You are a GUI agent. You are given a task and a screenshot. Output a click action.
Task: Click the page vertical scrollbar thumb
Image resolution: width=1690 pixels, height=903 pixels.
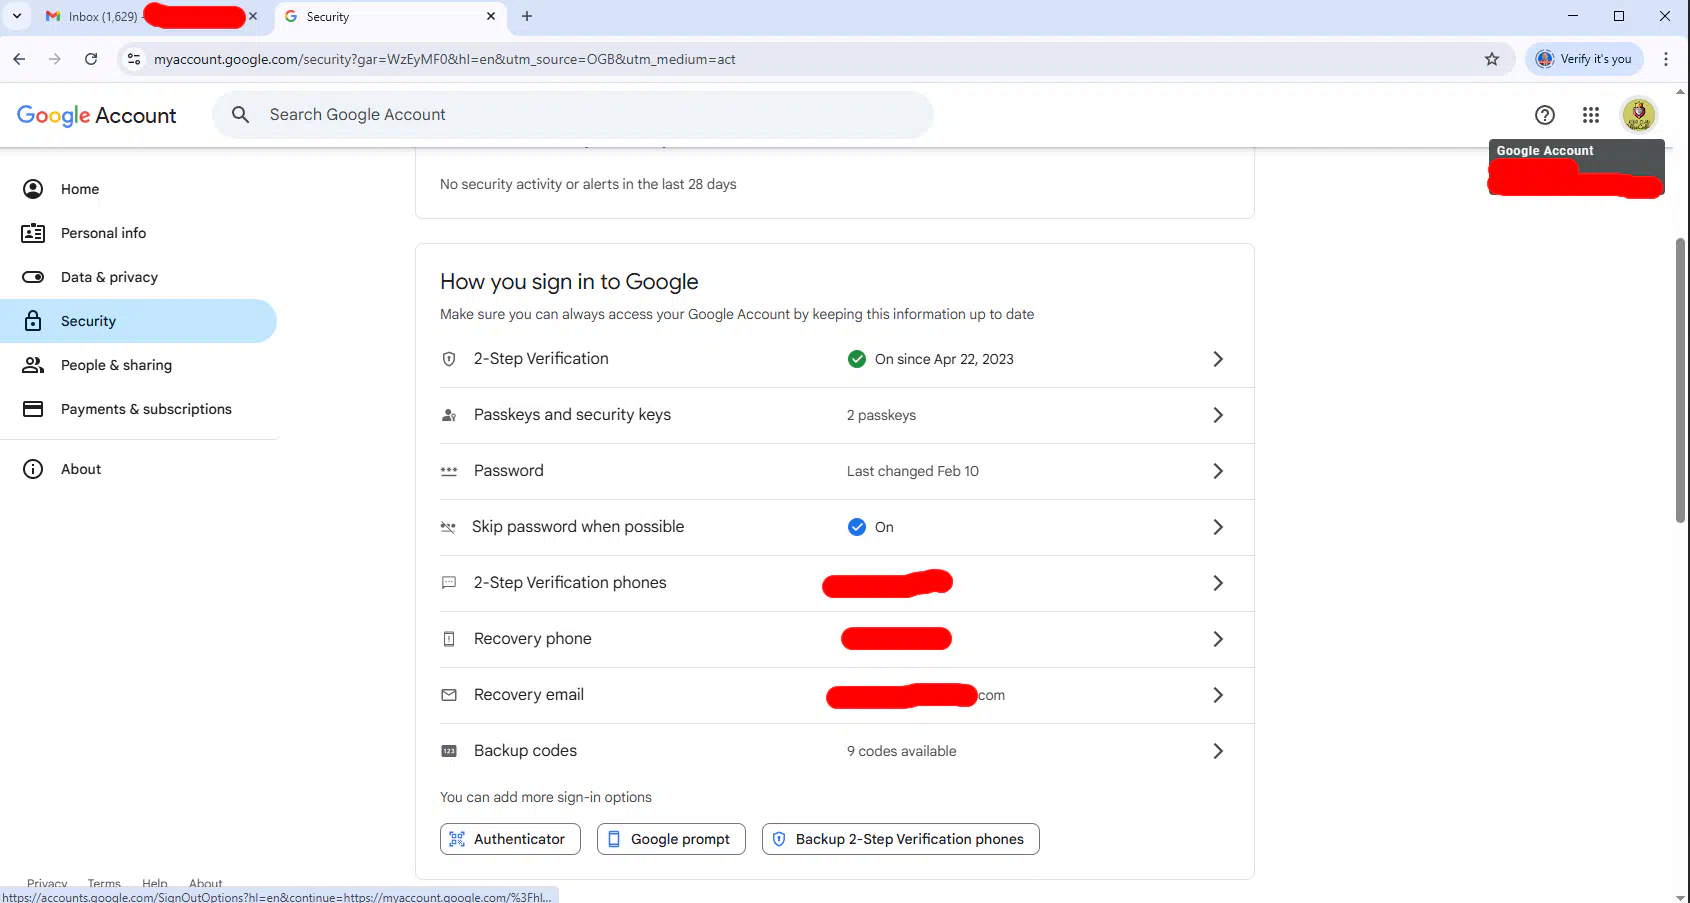point(1680,380)
